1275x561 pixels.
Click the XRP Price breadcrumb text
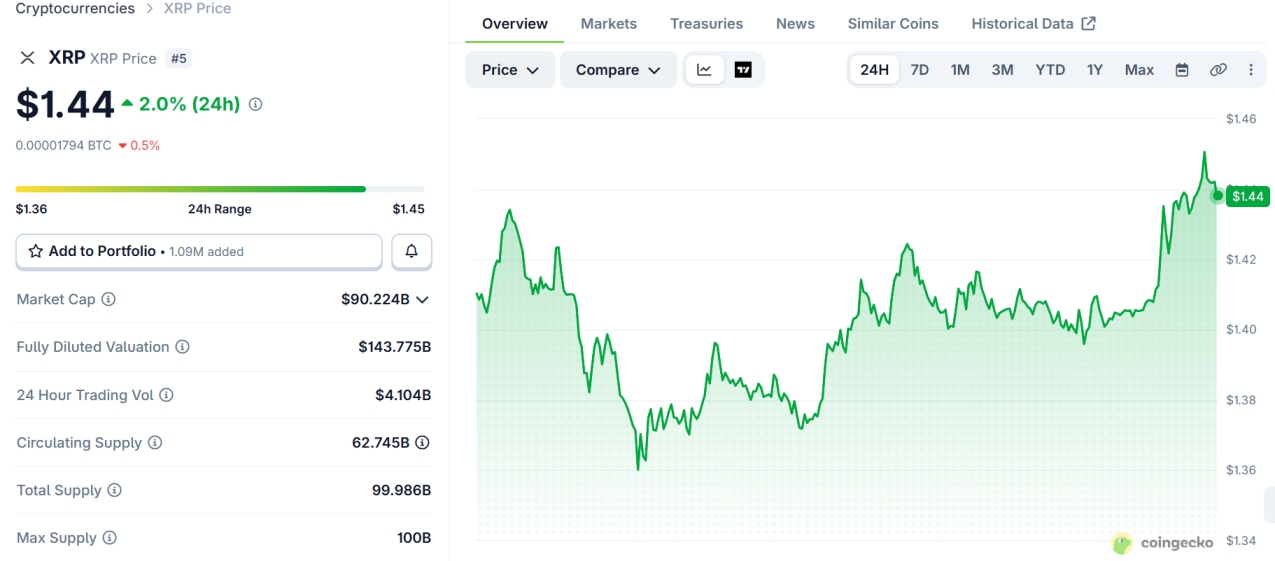tap(197, 8)
